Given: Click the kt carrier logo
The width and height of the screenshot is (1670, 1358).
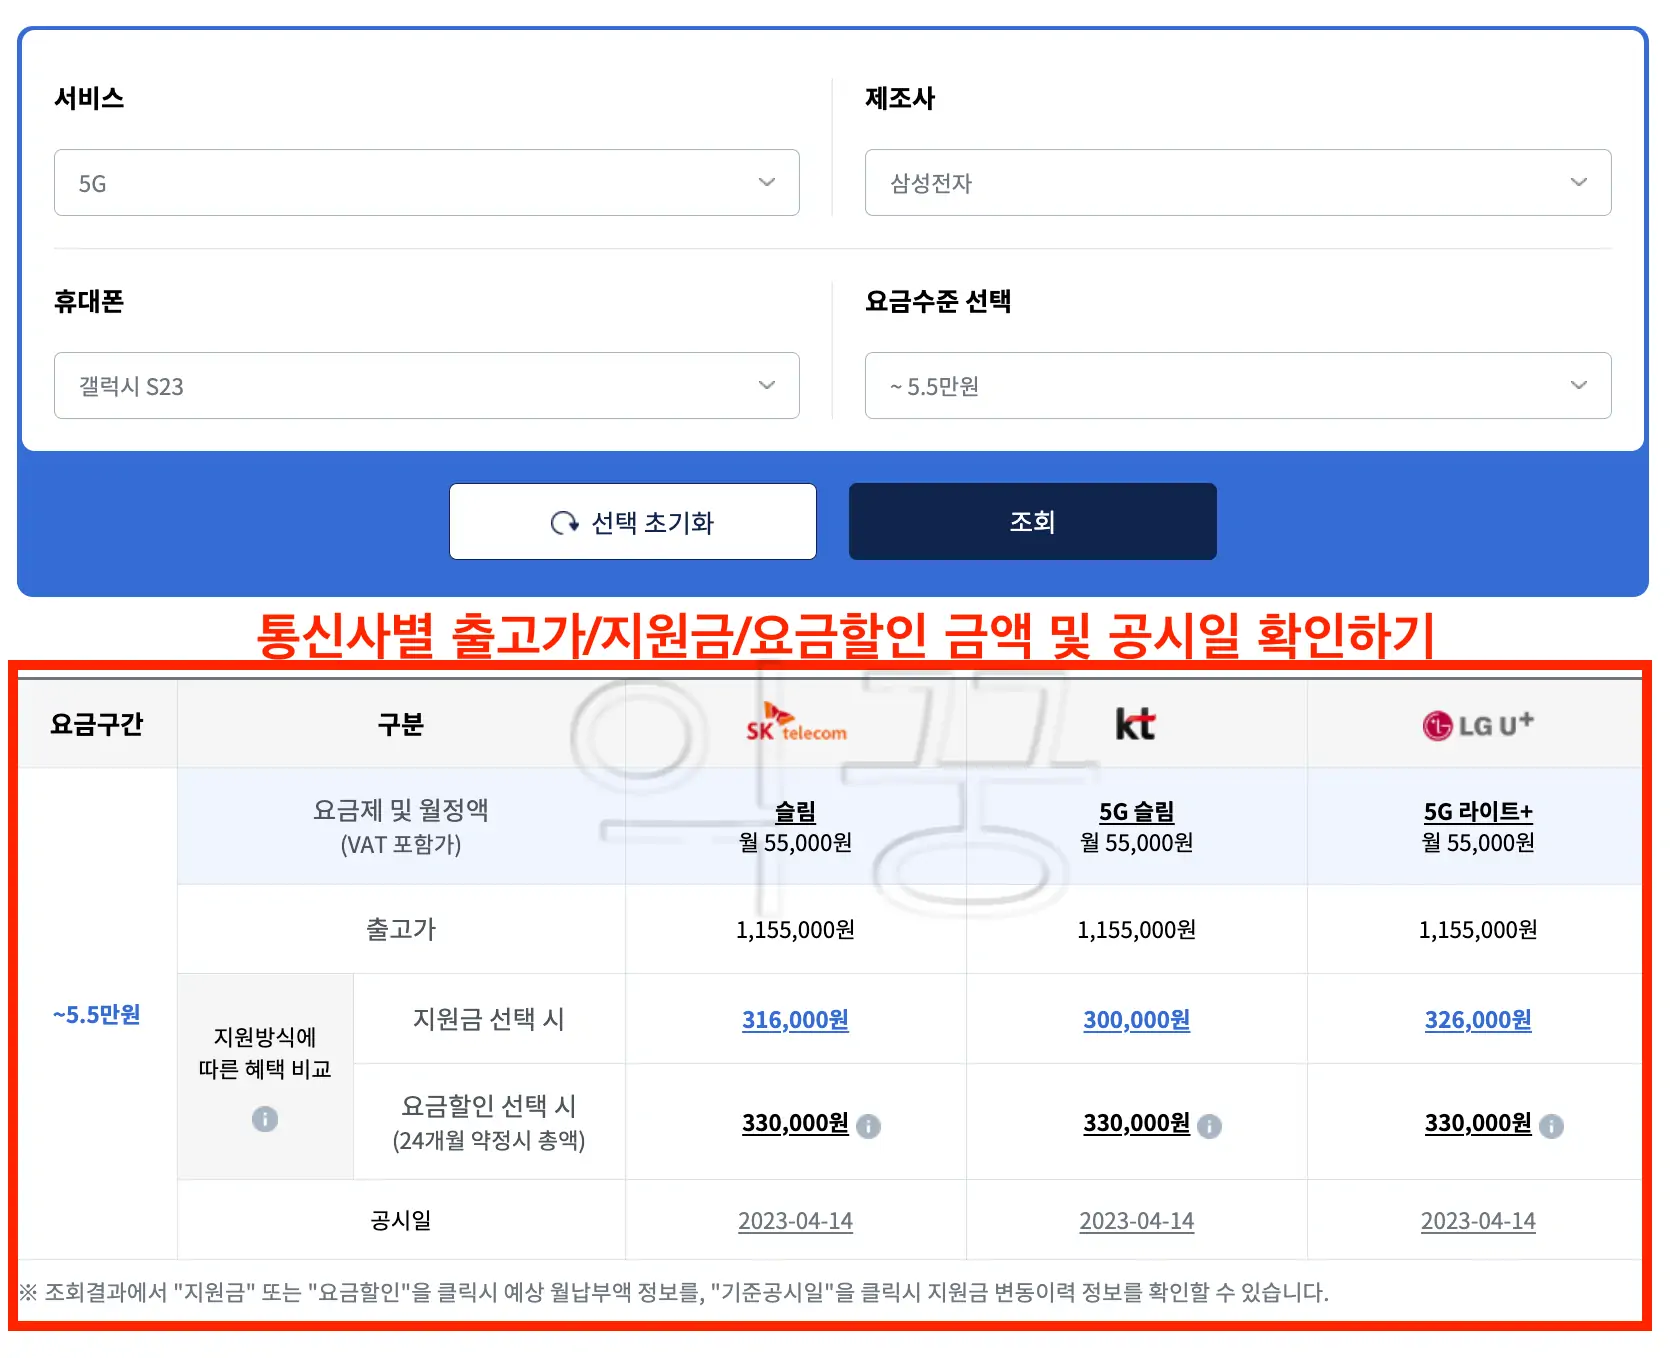Looking at the screenshot, I should pos(1137,723).
